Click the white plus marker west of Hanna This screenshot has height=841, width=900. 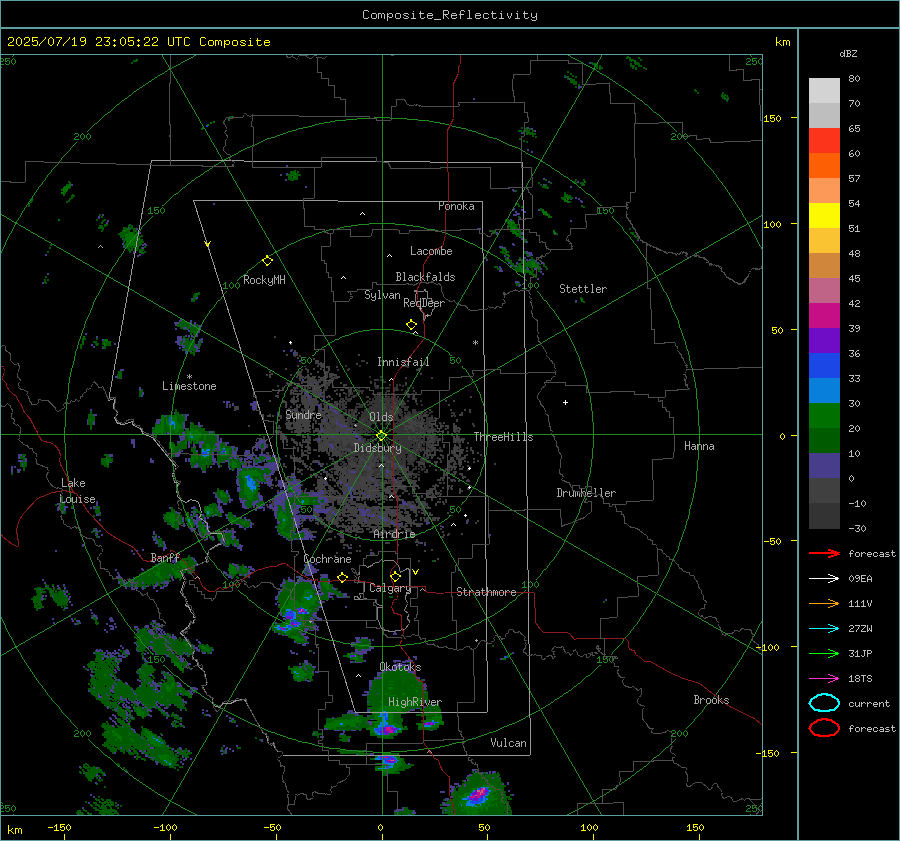tap(565, 402)
